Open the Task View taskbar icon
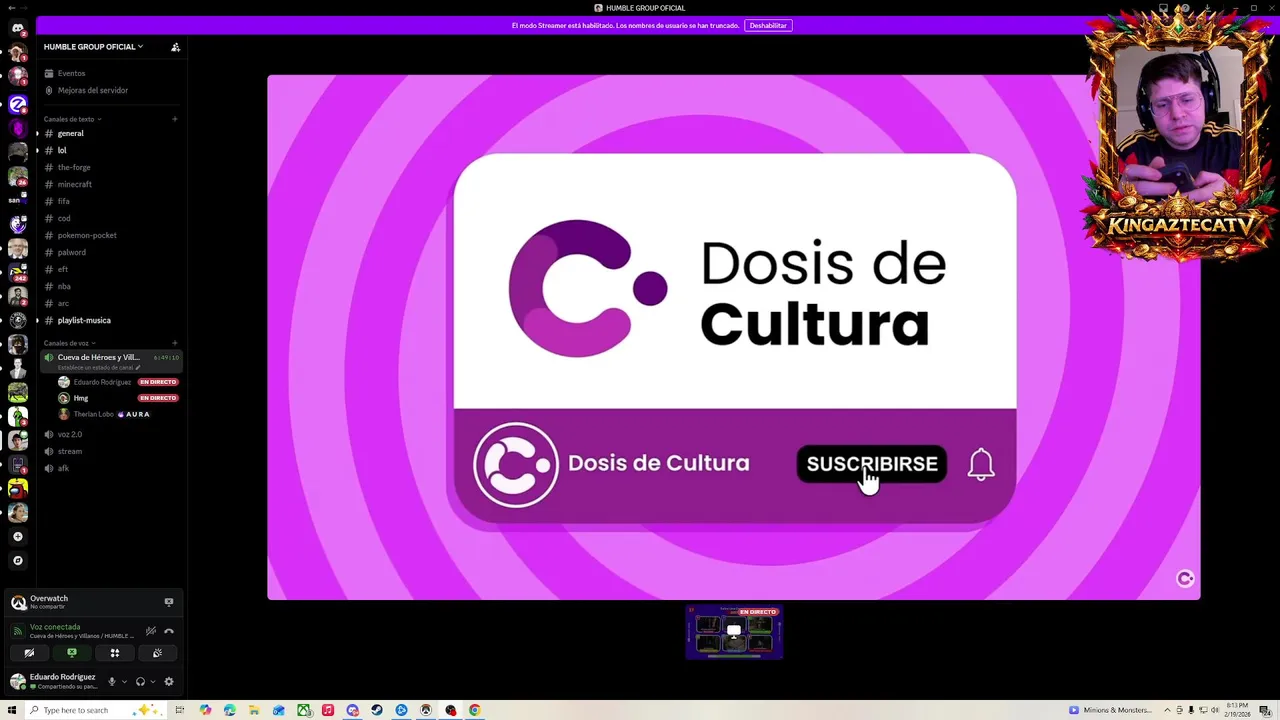Viewport: 1280px width, 720px height. [x=180, y=710]
